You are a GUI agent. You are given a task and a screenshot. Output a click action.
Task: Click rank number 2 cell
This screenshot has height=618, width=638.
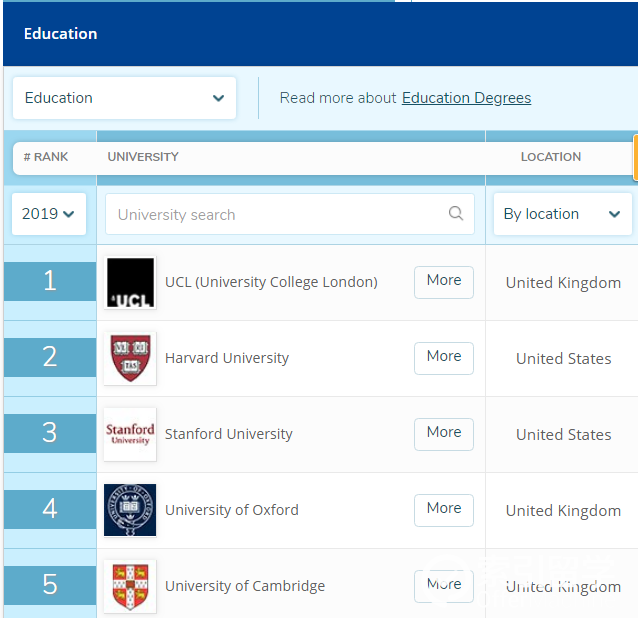tap(50, 357)
